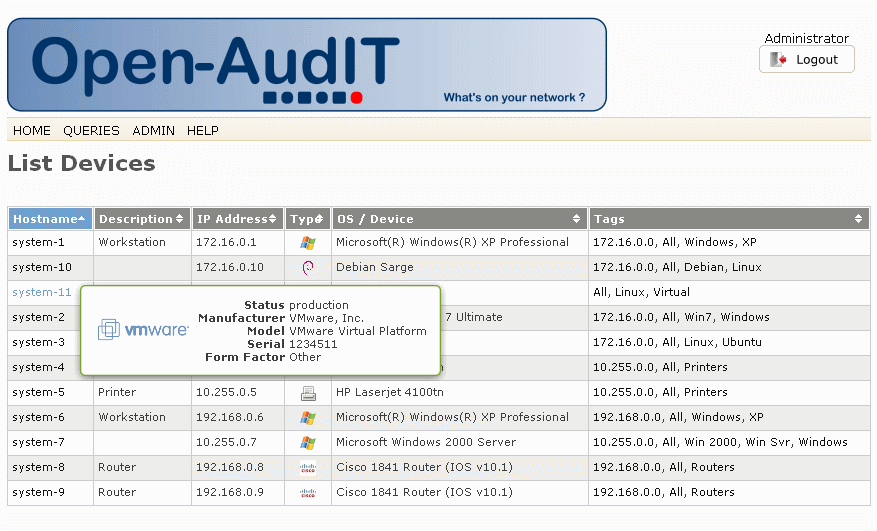Sort the table by Tags column
The image size is (877, 531).
point(728,219)
